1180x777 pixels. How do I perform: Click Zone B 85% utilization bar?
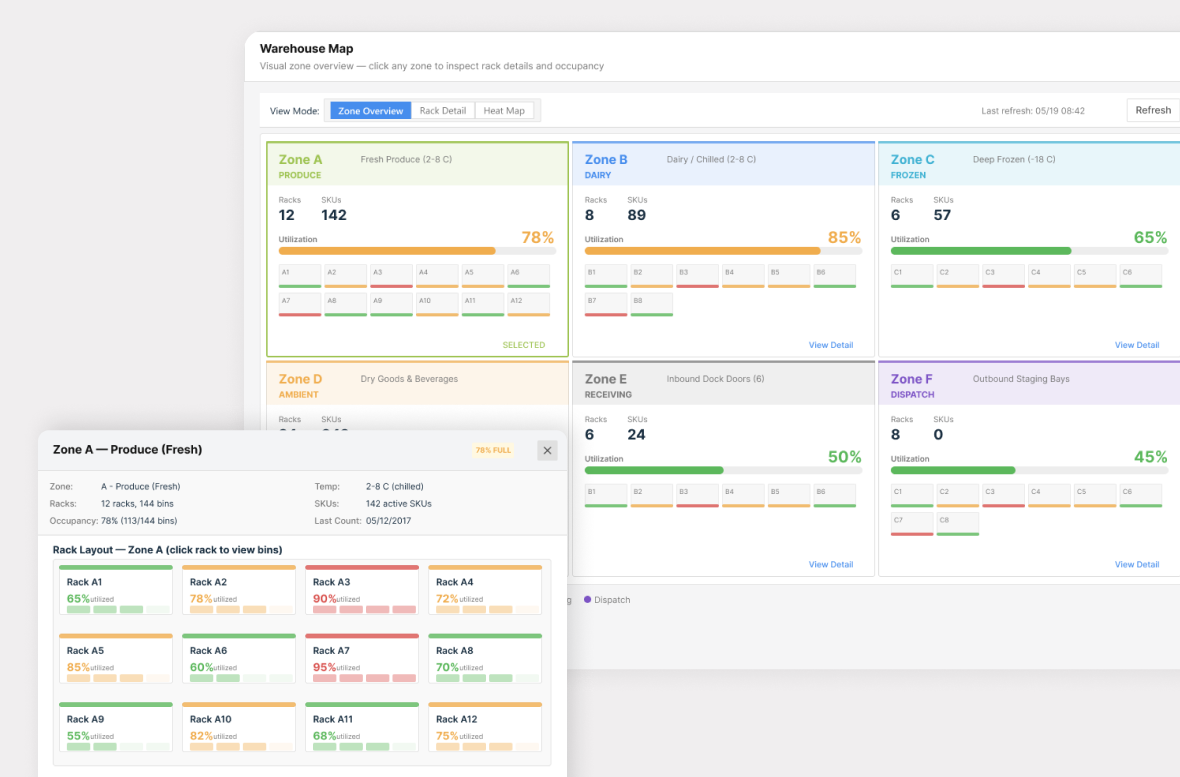723,251
